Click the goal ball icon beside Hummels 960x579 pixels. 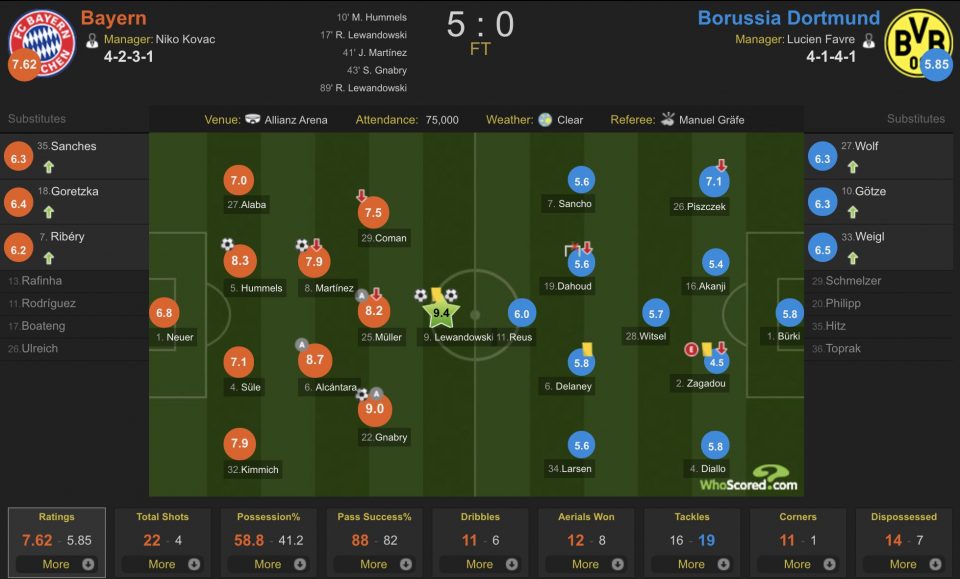click(227, 244)
